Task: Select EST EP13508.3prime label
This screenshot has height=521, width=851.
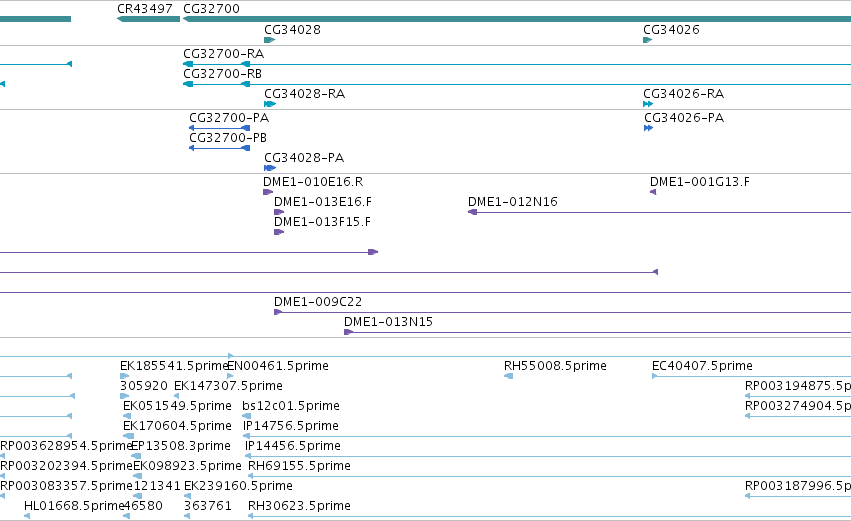Action: (x=181, y=446)
